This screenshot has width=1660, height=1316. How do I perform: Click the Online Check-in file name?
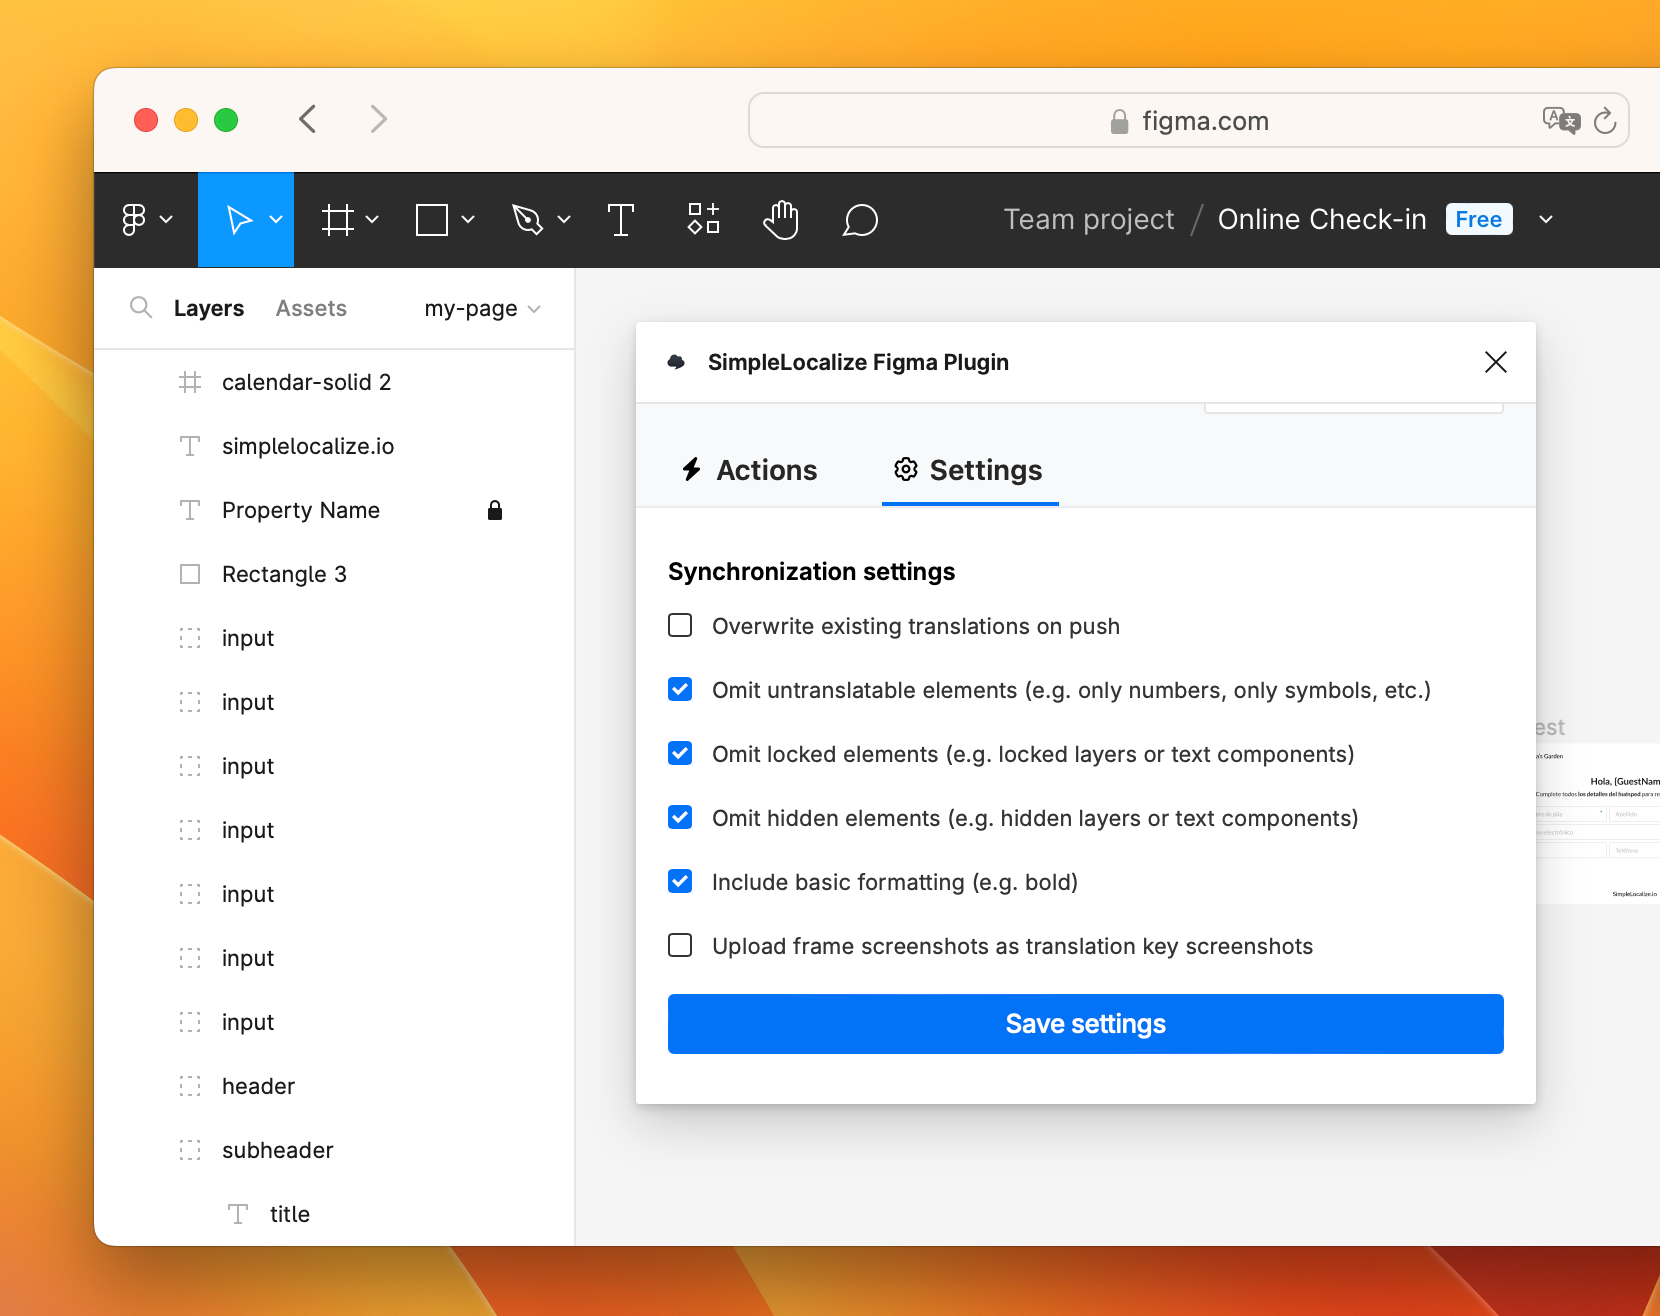click(1322, 220)
